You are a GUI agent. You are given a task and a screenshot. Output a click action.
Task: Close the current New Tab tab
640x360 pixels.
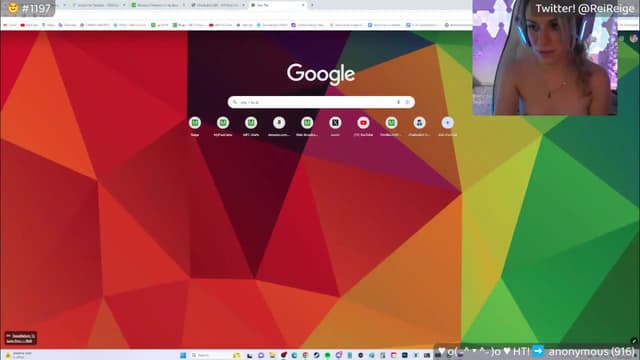tap(303, 5)
